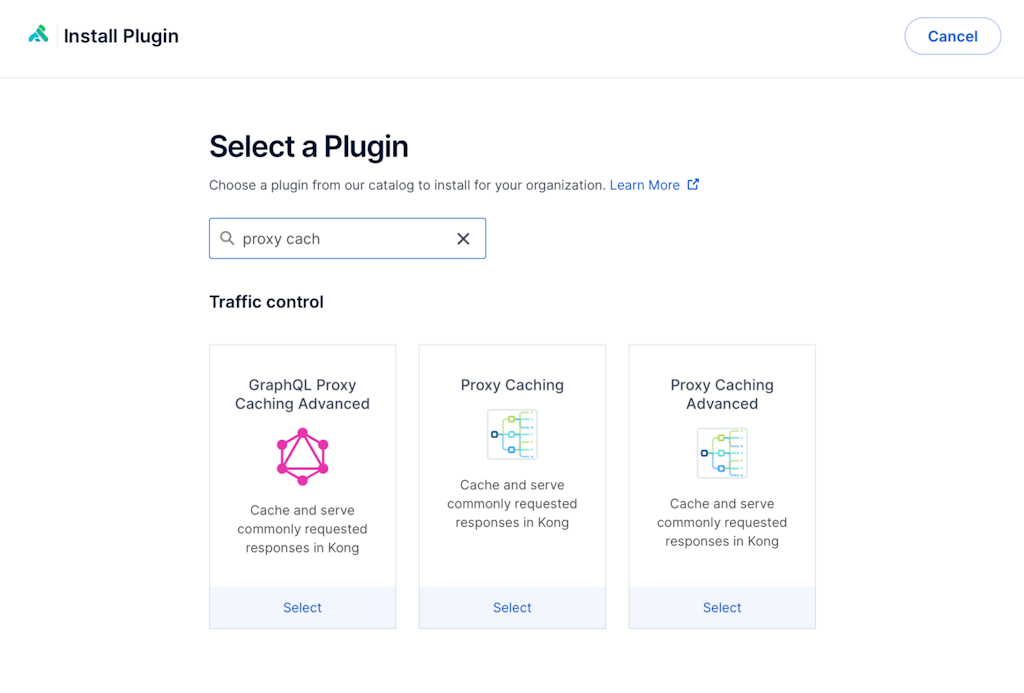The image size is (1024, 693).
Task: Click the Install Plugin page title
Action: 121,36
